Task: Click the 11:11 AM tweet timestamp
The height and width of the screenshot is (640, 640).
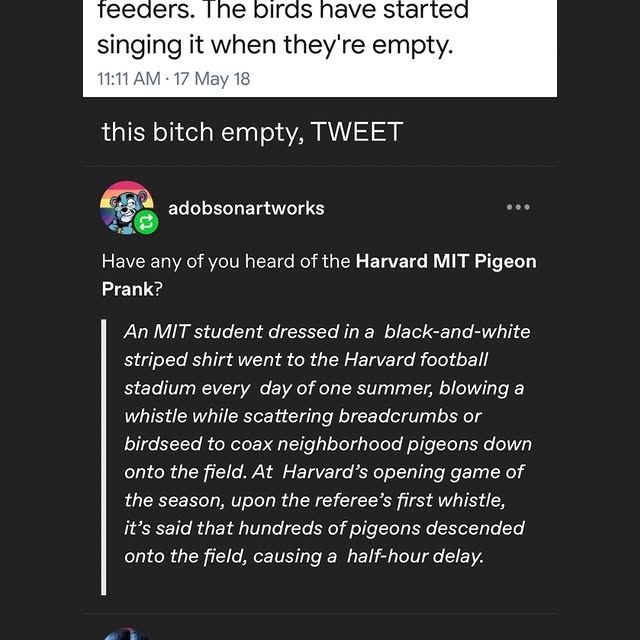Action: click(x=127, y=79)
